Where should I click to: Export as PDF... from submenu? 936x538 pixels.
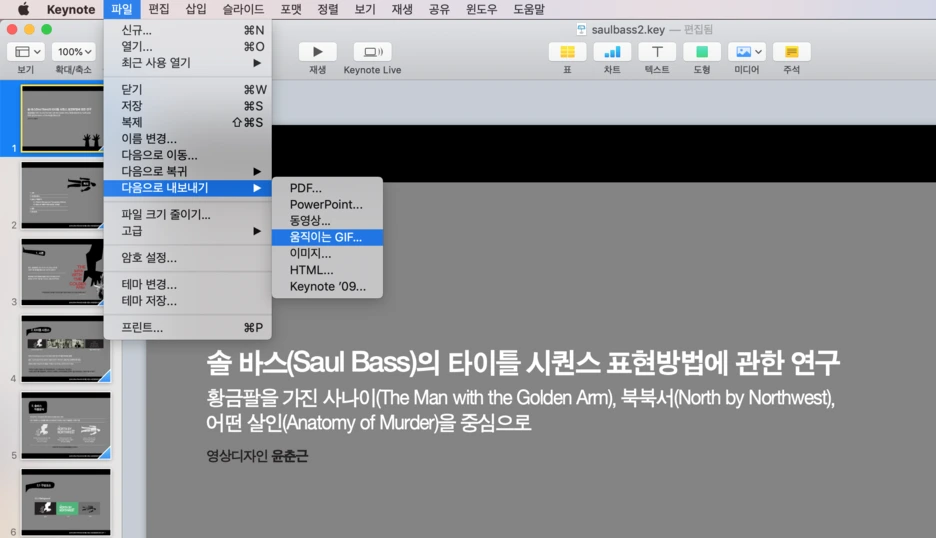(x=327, y=188)
